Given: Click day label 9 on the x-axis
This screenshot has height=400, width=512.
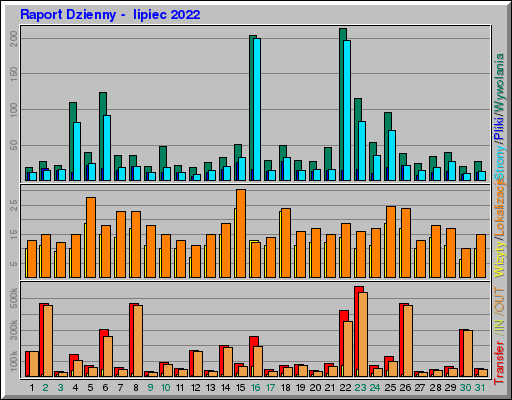Looking at the screenshot, I should coord(150,388).
